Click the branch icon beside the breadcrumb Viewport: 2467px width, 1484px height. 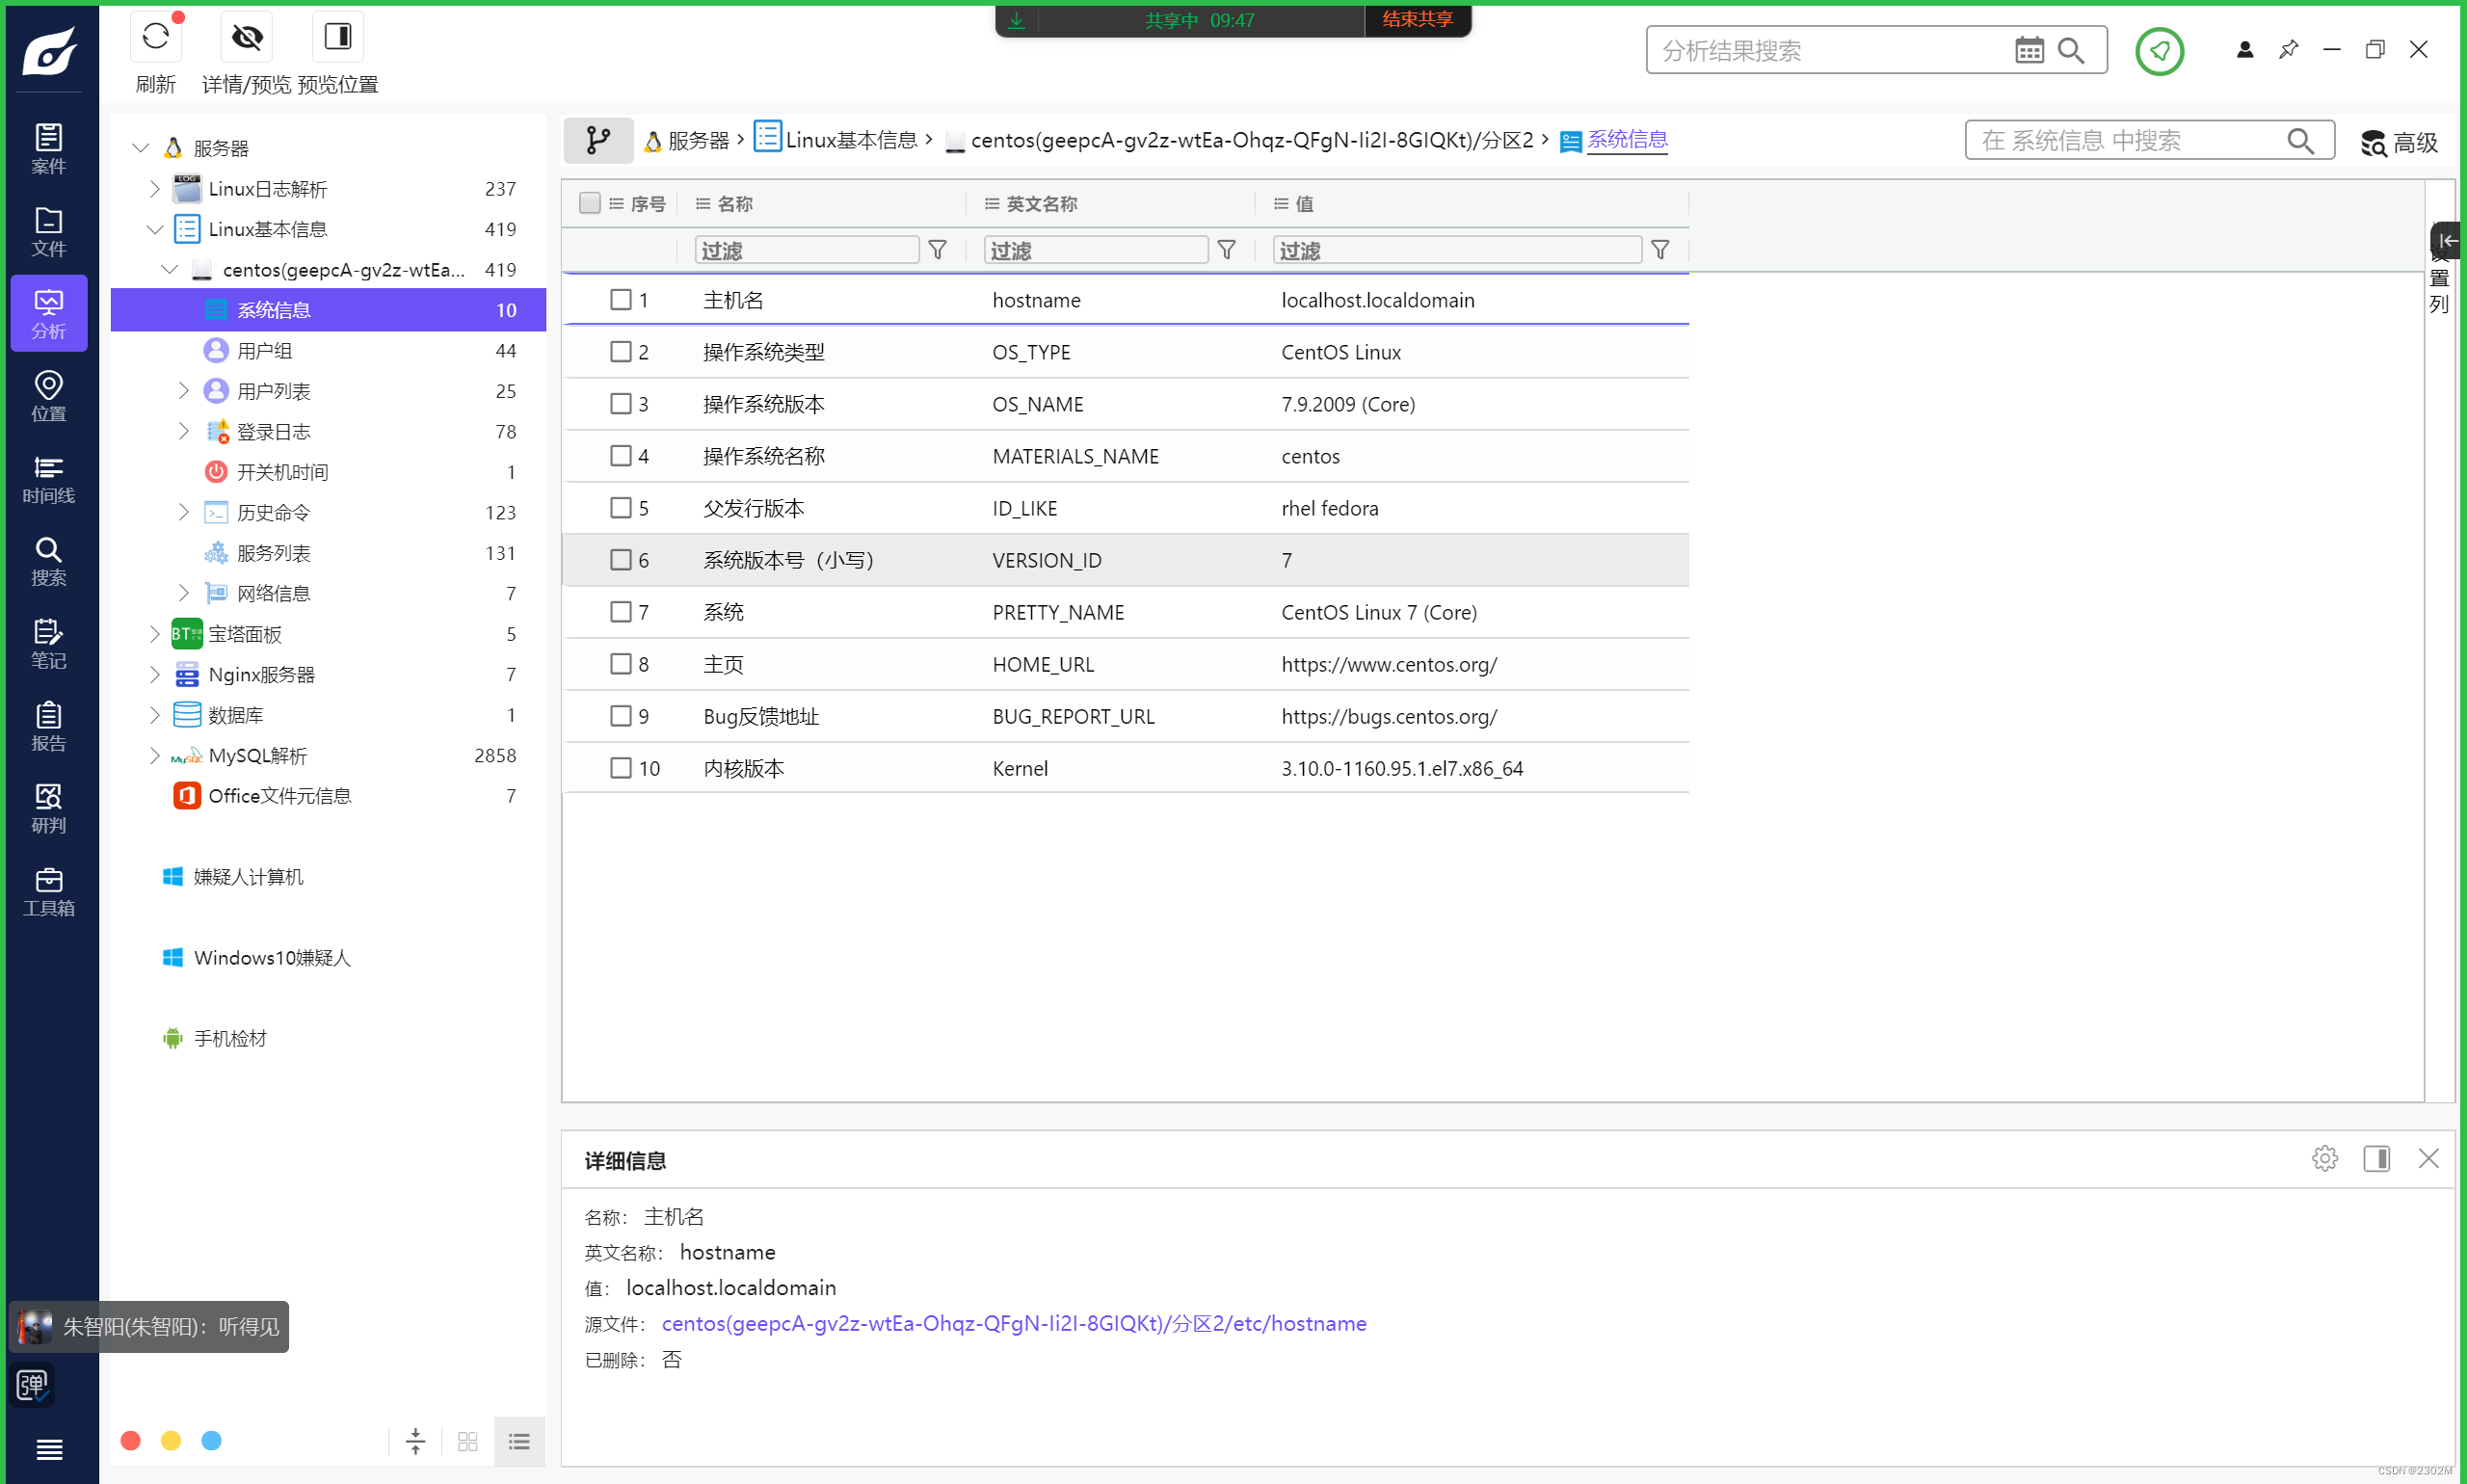(x=597, y=140)
